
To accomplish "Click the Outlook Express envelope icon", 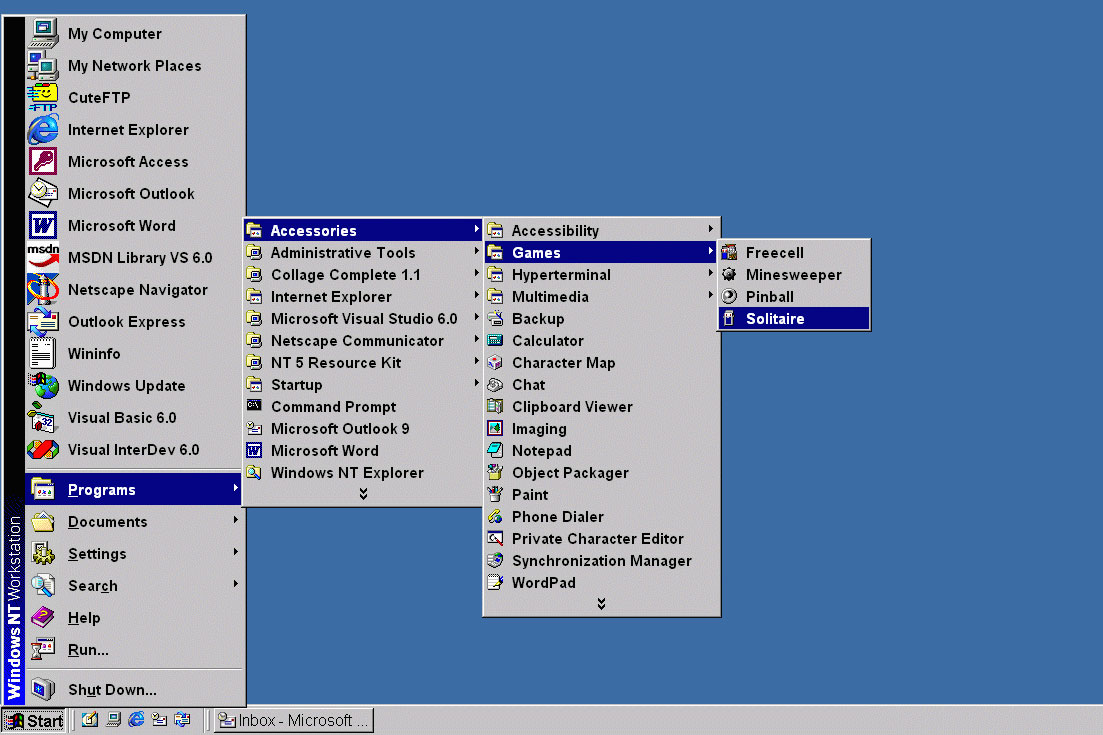I will 43,321.
